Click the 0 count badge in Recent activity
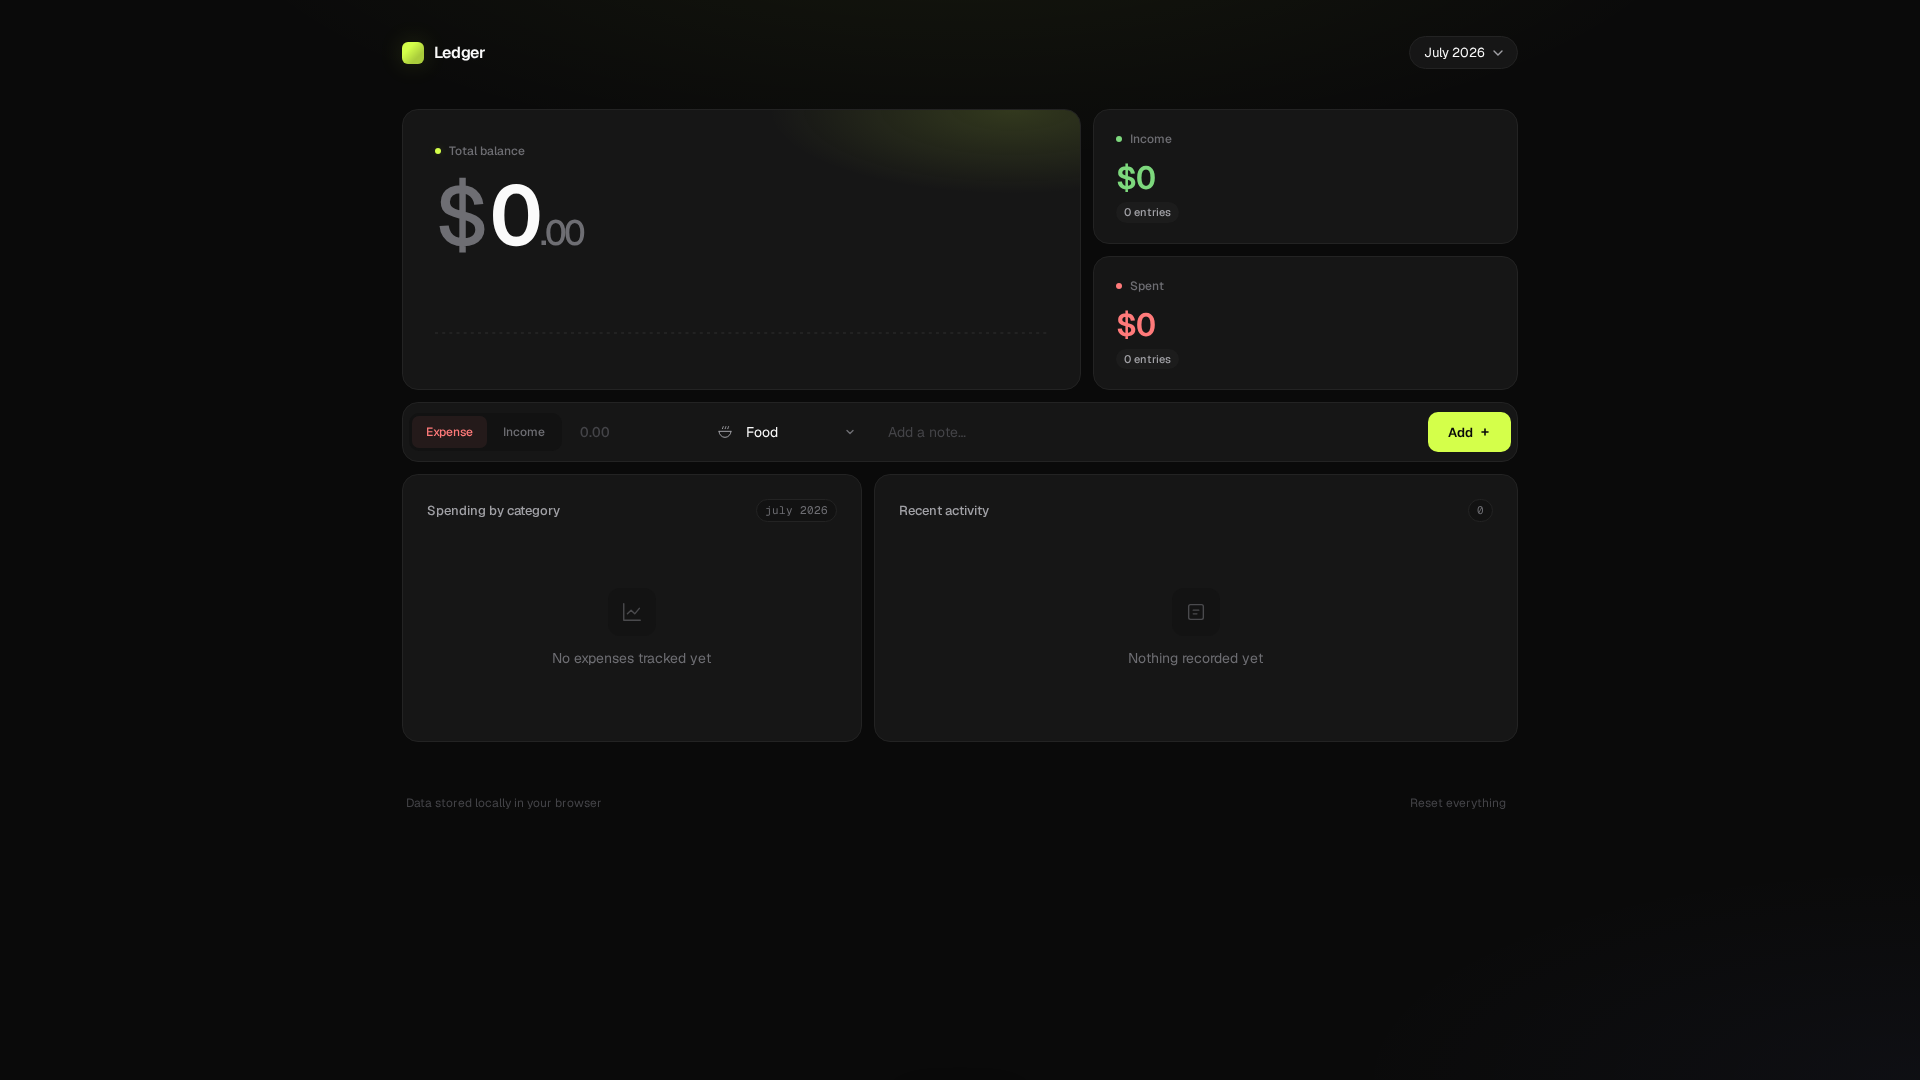The width and height of the screenshot is (1920, 1080). click(x=1480, y=511)
